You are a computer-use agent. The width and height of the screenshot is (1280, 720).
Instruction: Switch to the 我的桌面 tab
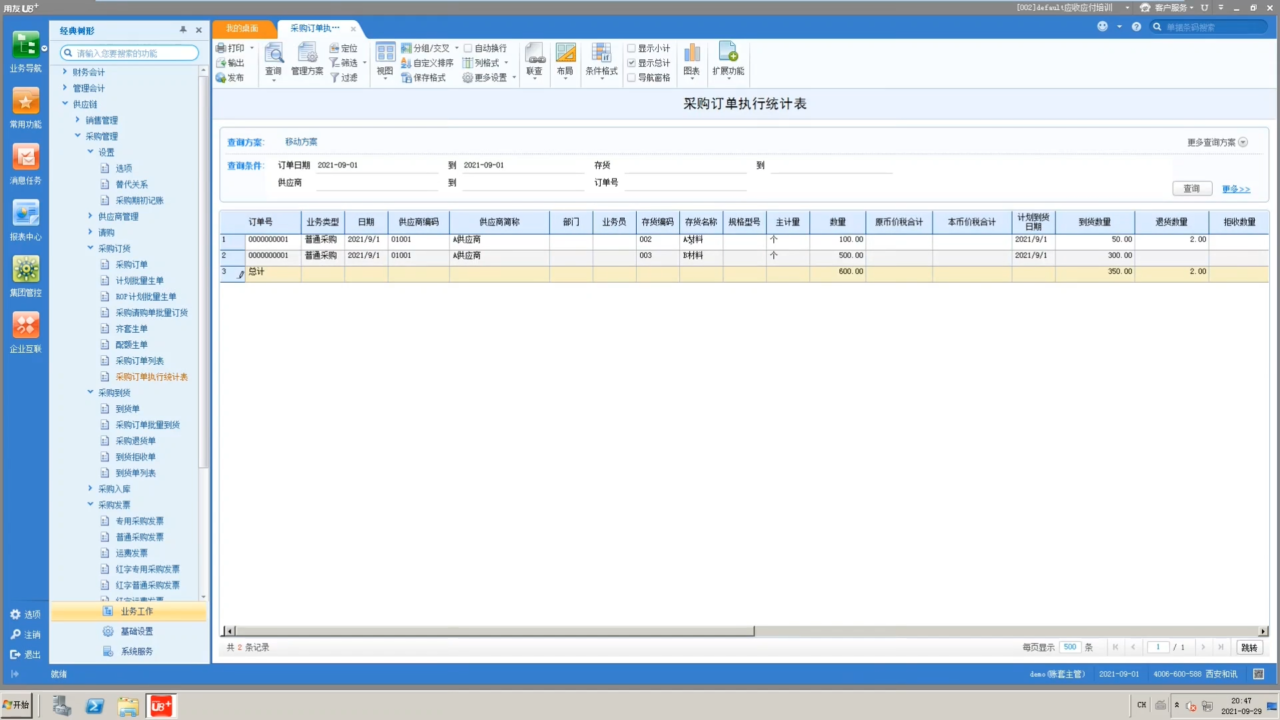[x=242, y=28]
